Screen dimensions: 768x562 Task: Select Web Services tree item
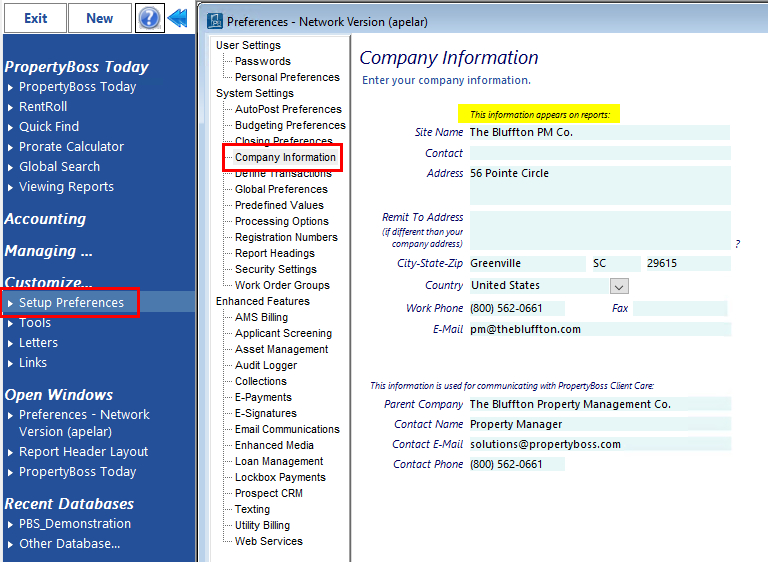[268, 541]
